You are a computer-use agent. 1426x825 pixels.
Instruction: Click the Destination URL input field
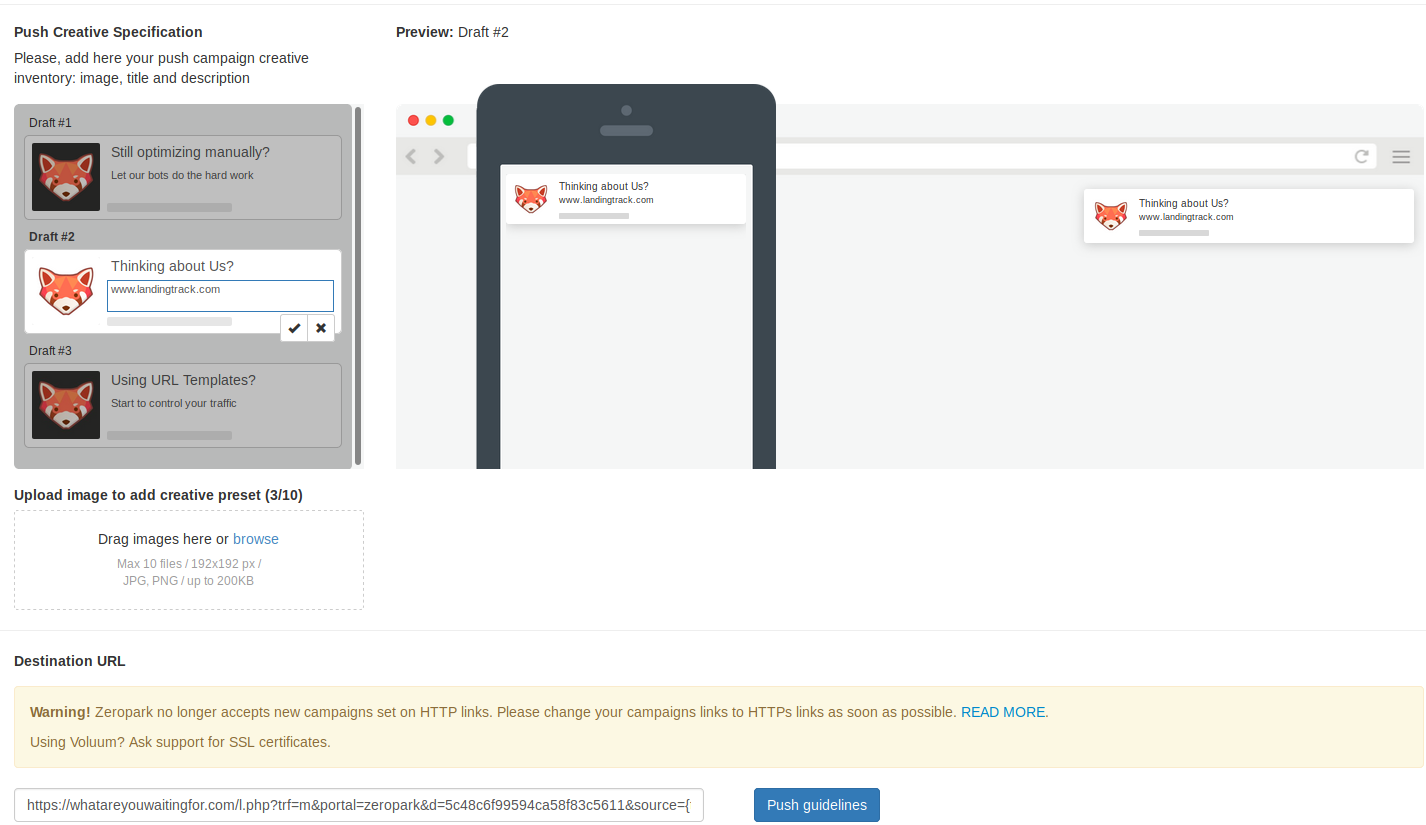(359, 805)
